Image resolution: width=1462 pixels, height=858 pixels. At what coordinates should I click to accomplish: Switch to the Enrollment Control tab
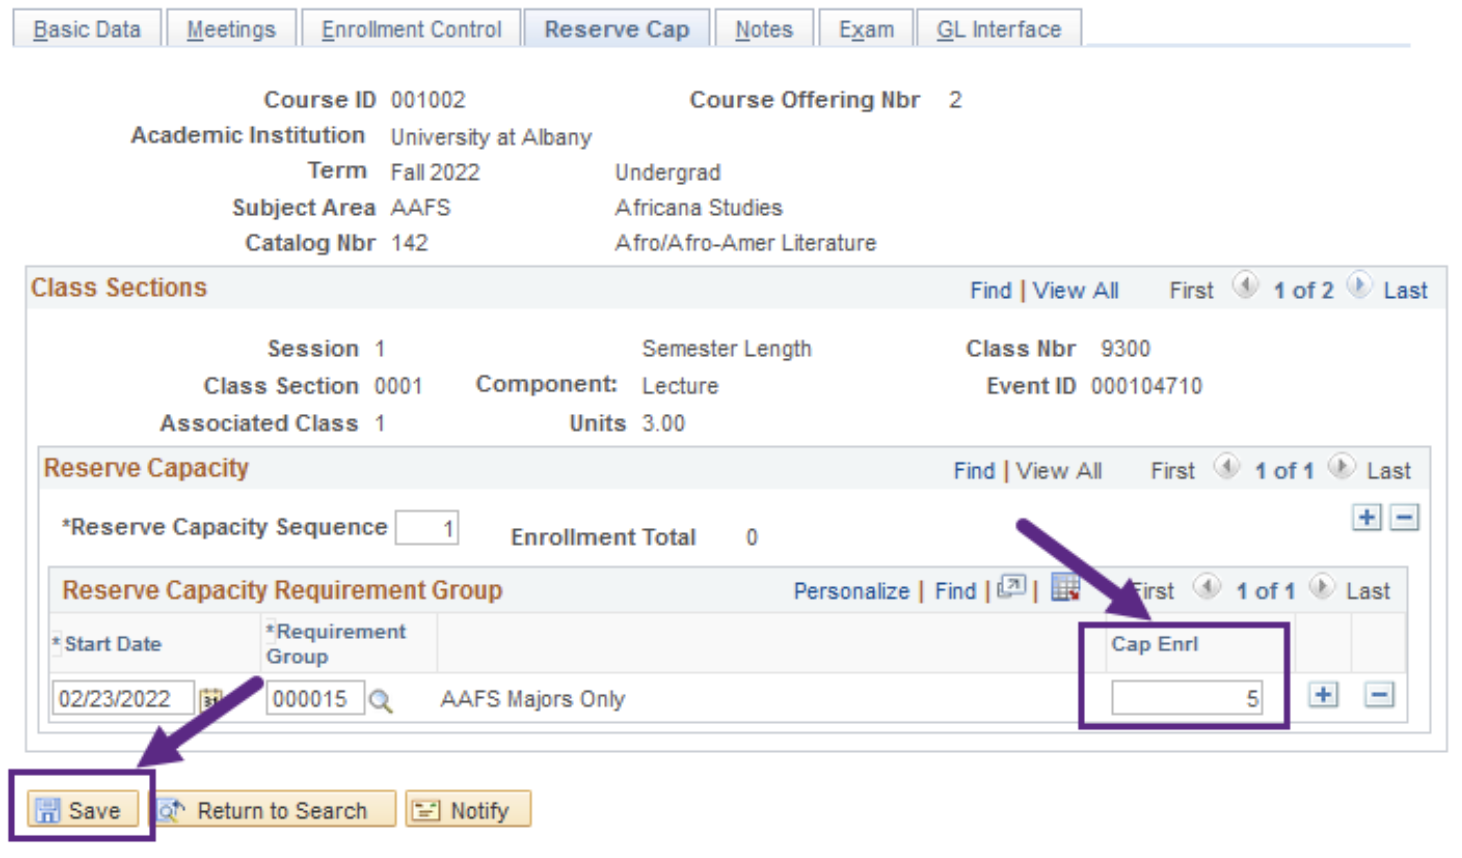coord(411,30)
